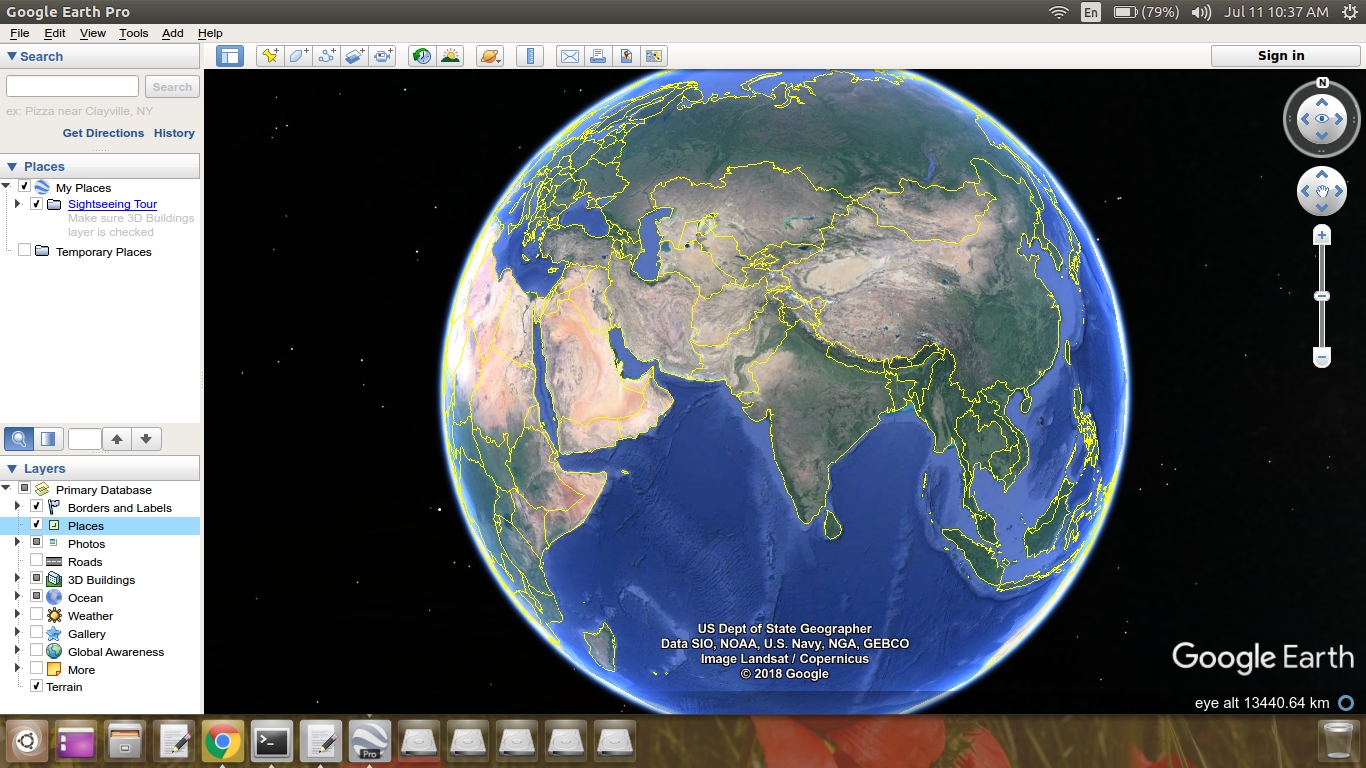Image resolution: width=1366 pixels, height=768 pixels.
Task: Click the plus zoom-in button
Action: (x=1322, y=236)
